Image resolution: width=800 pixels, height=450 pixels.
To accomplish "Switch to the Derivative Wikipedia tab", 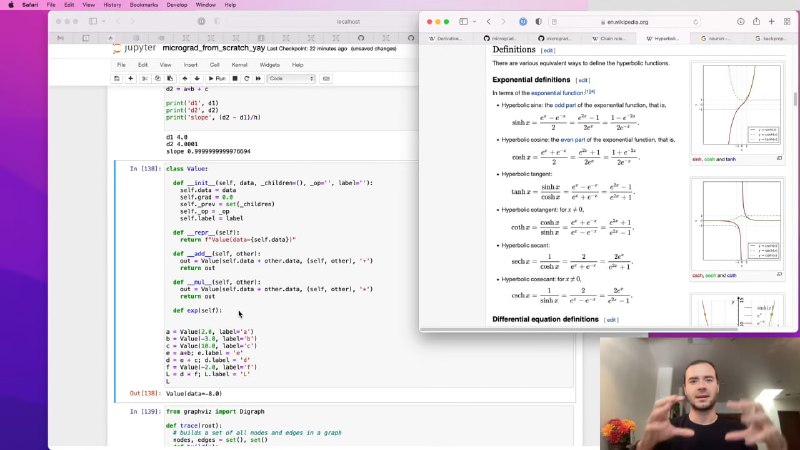I will pyautogui.click(x=446, y=38).
